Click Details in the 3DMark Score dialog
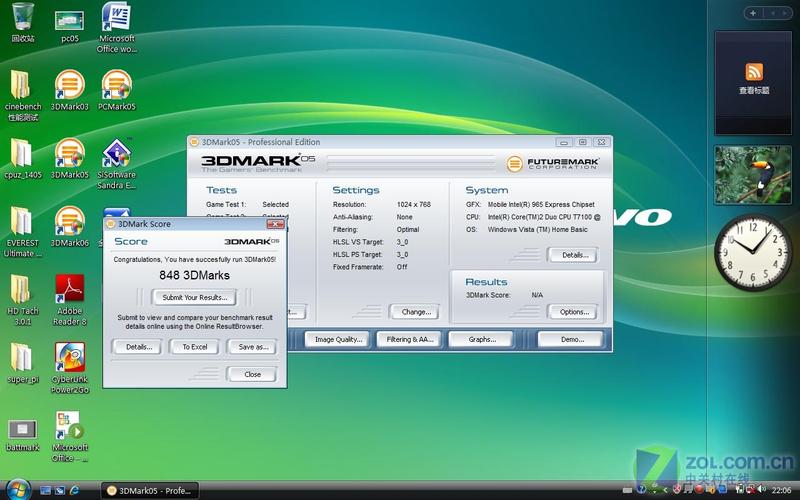 [x=139, y=347]
